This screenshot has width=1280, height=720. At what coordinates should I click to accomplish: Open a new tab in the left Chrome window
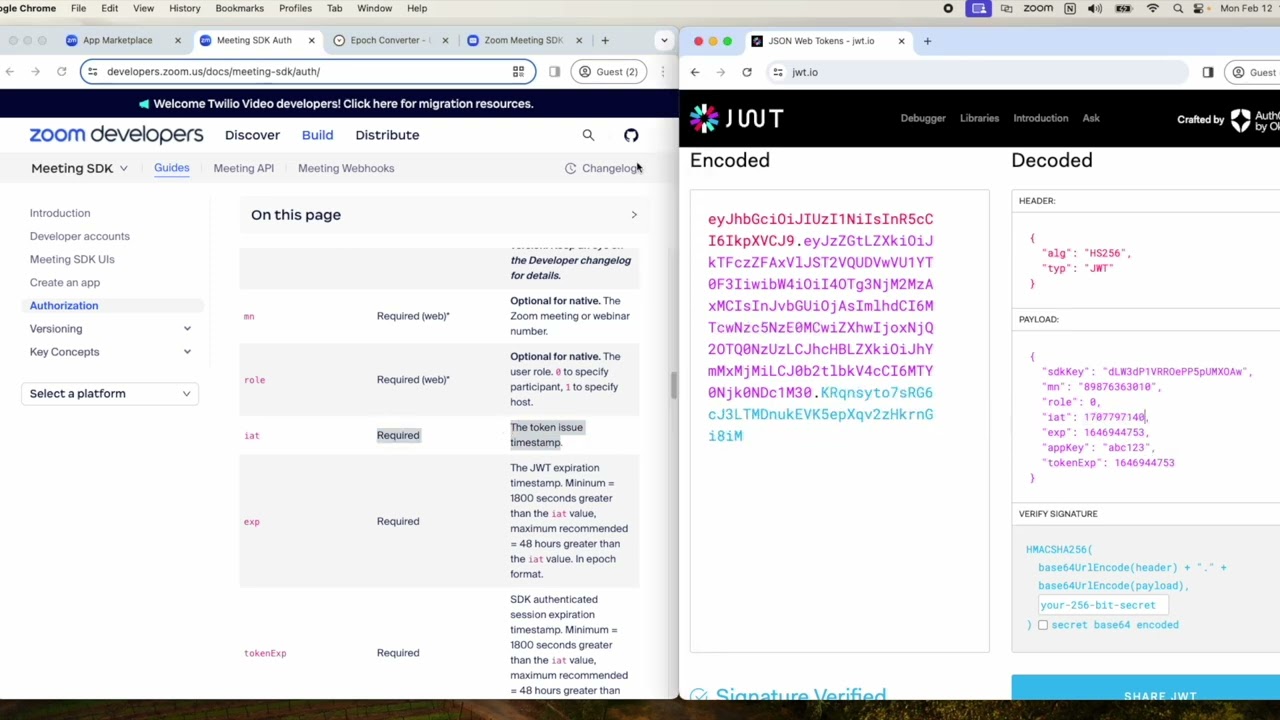click(x=605, y=40)
